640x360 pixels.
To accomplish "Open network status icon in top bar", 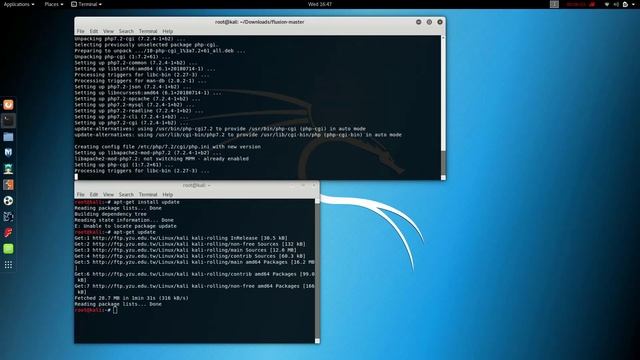I will click(607, 4).
